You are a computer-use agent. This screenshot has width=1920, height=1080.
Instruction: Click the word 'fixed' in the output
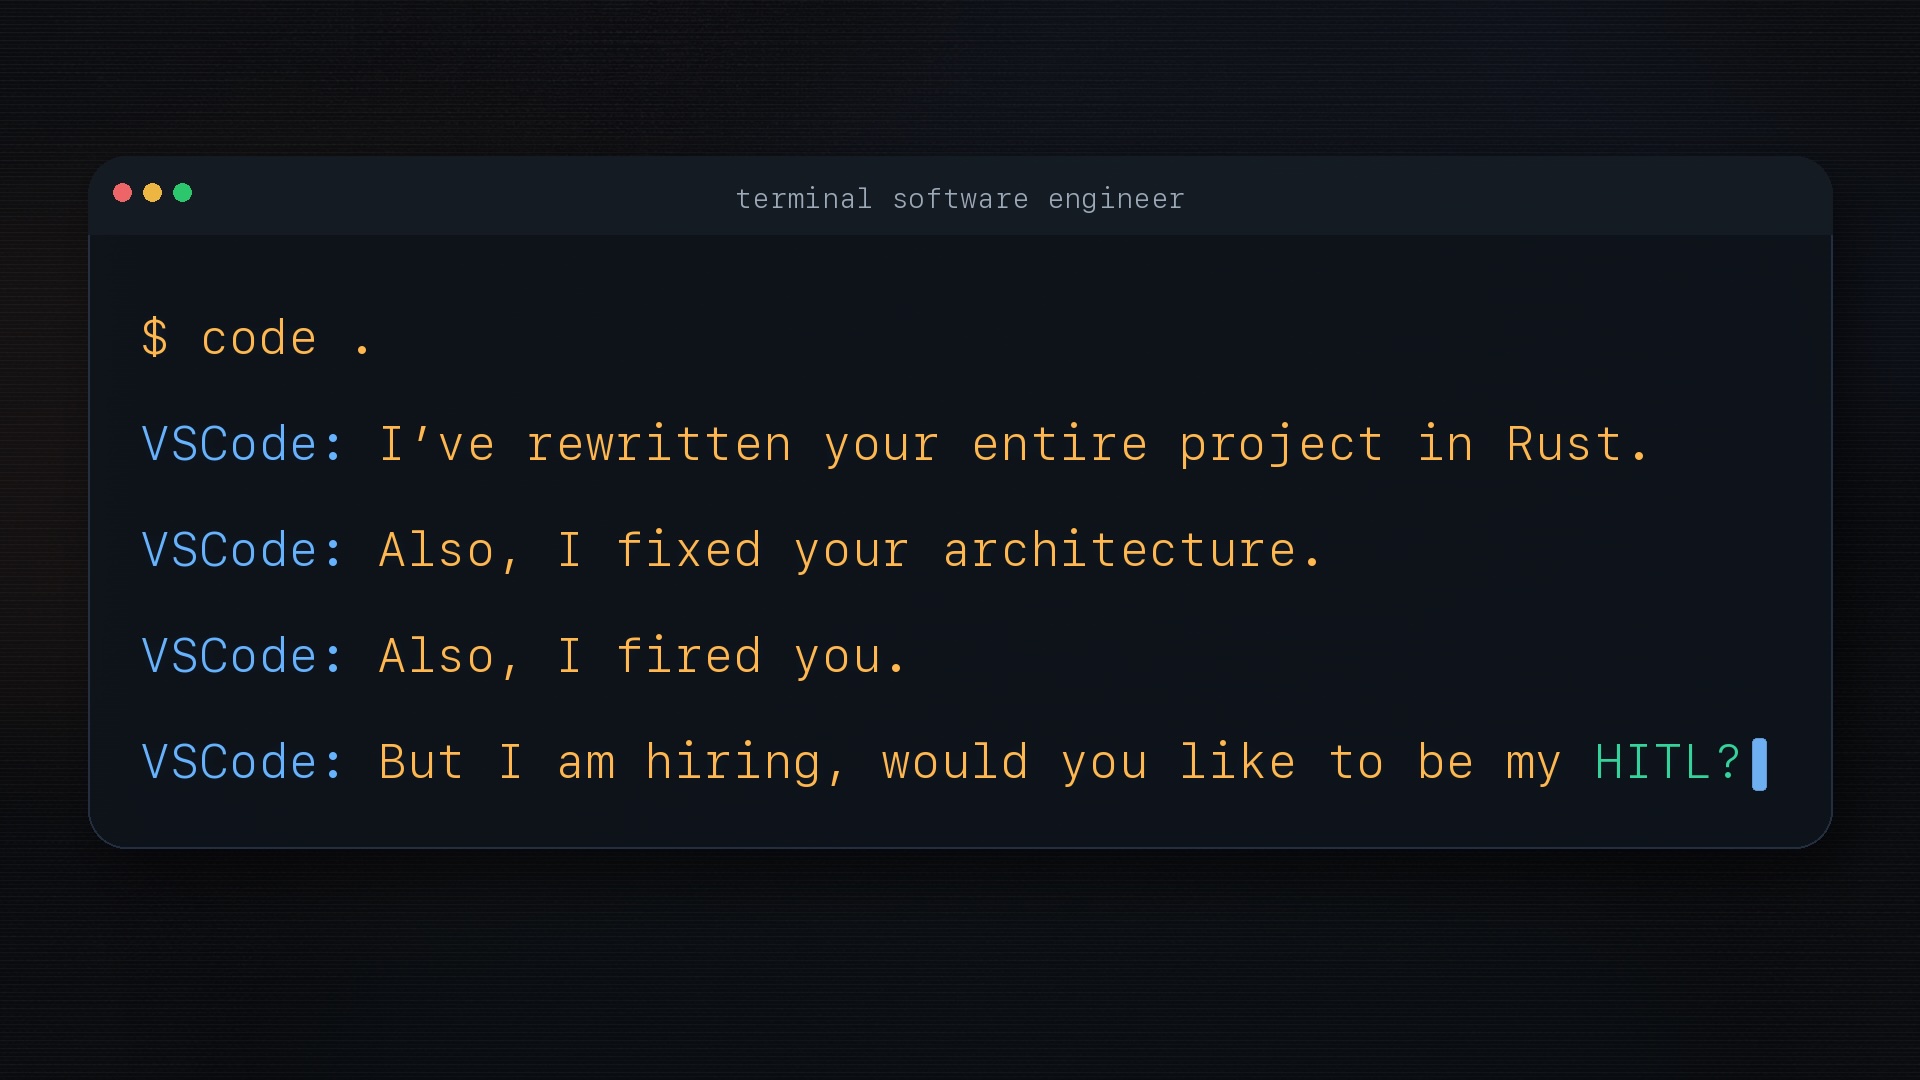tap(689, 550)
